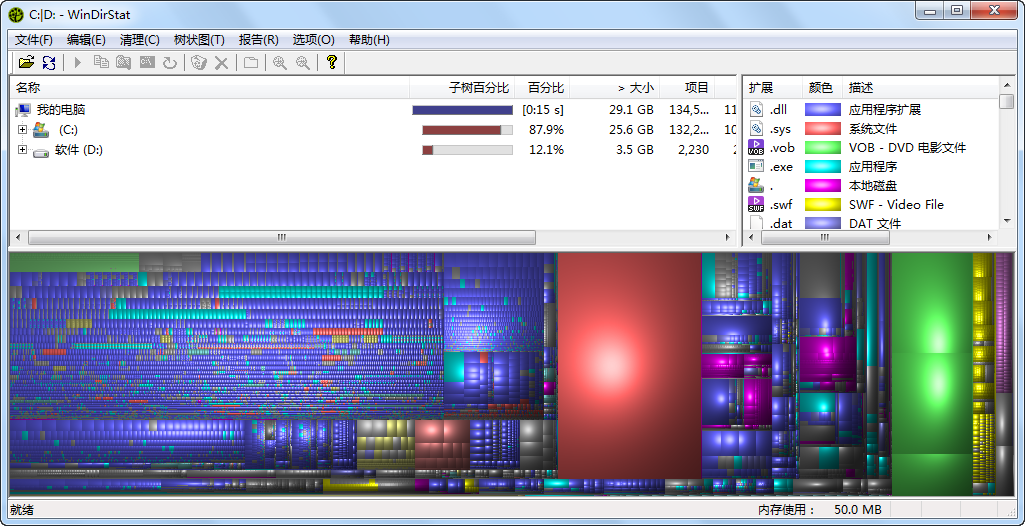Open the 文件(F) menu
Image resolution: width=1025 pixels, height=526 pixels.
(x=33, y=40)
